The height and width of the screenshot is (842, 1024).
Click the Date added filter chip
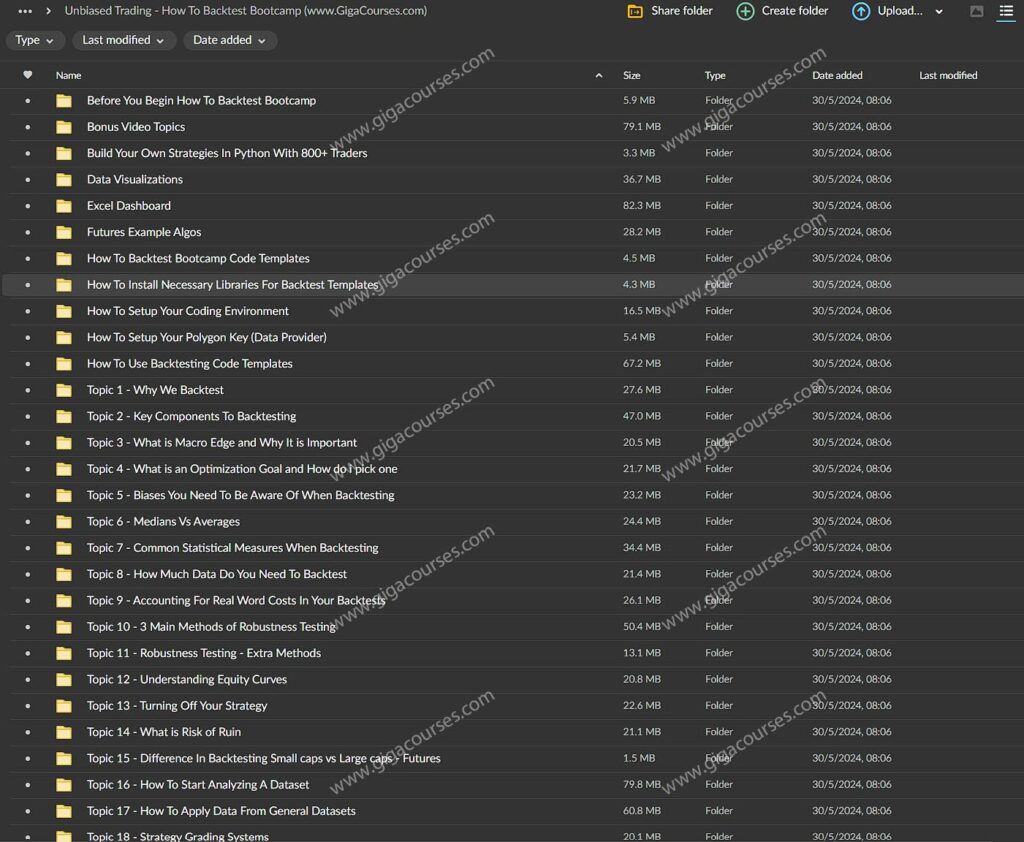[231, 40]
